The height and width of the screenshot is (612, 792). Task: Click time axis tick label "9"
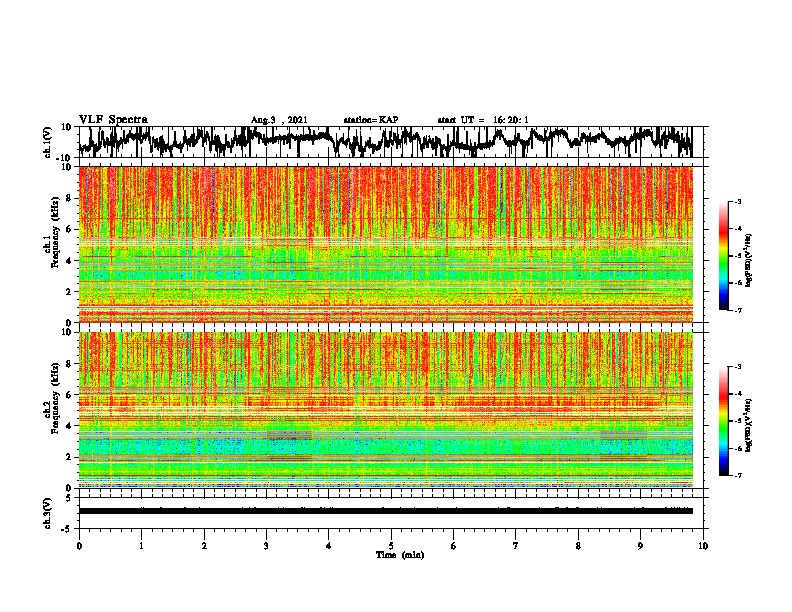[640, 546]
